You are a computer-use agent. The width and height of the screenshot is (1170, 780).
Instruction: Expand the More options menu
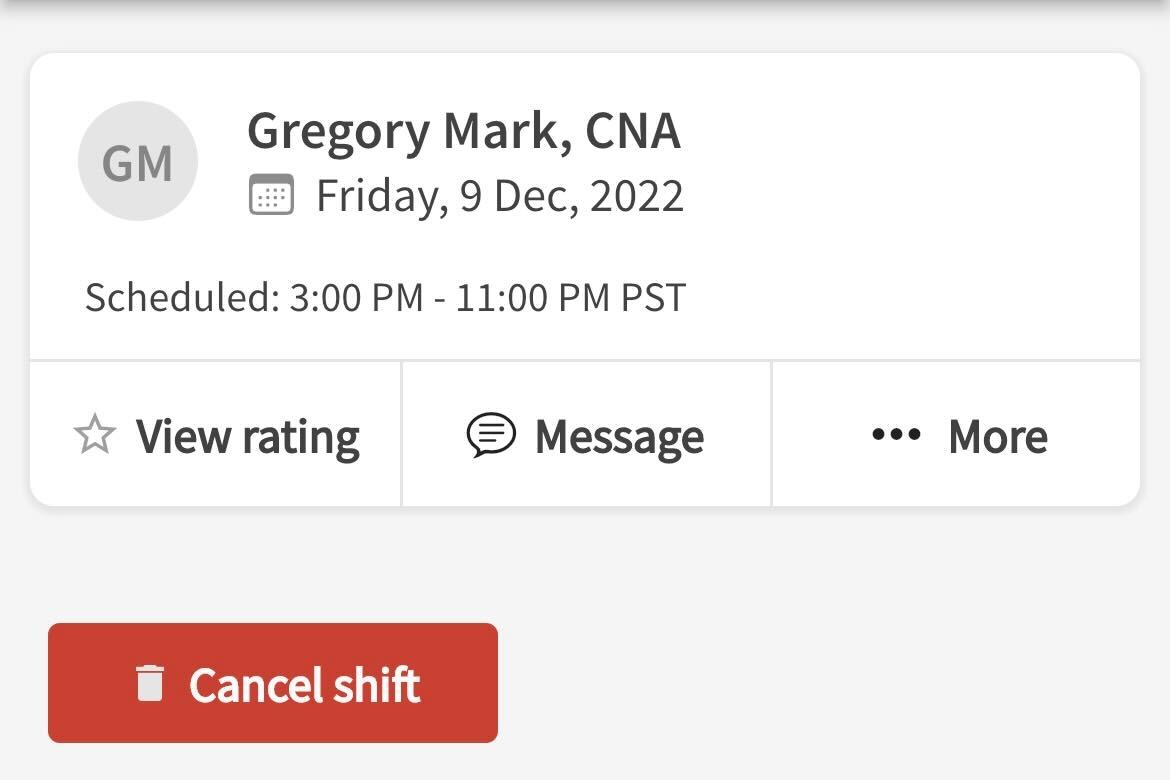coord(957,435)
